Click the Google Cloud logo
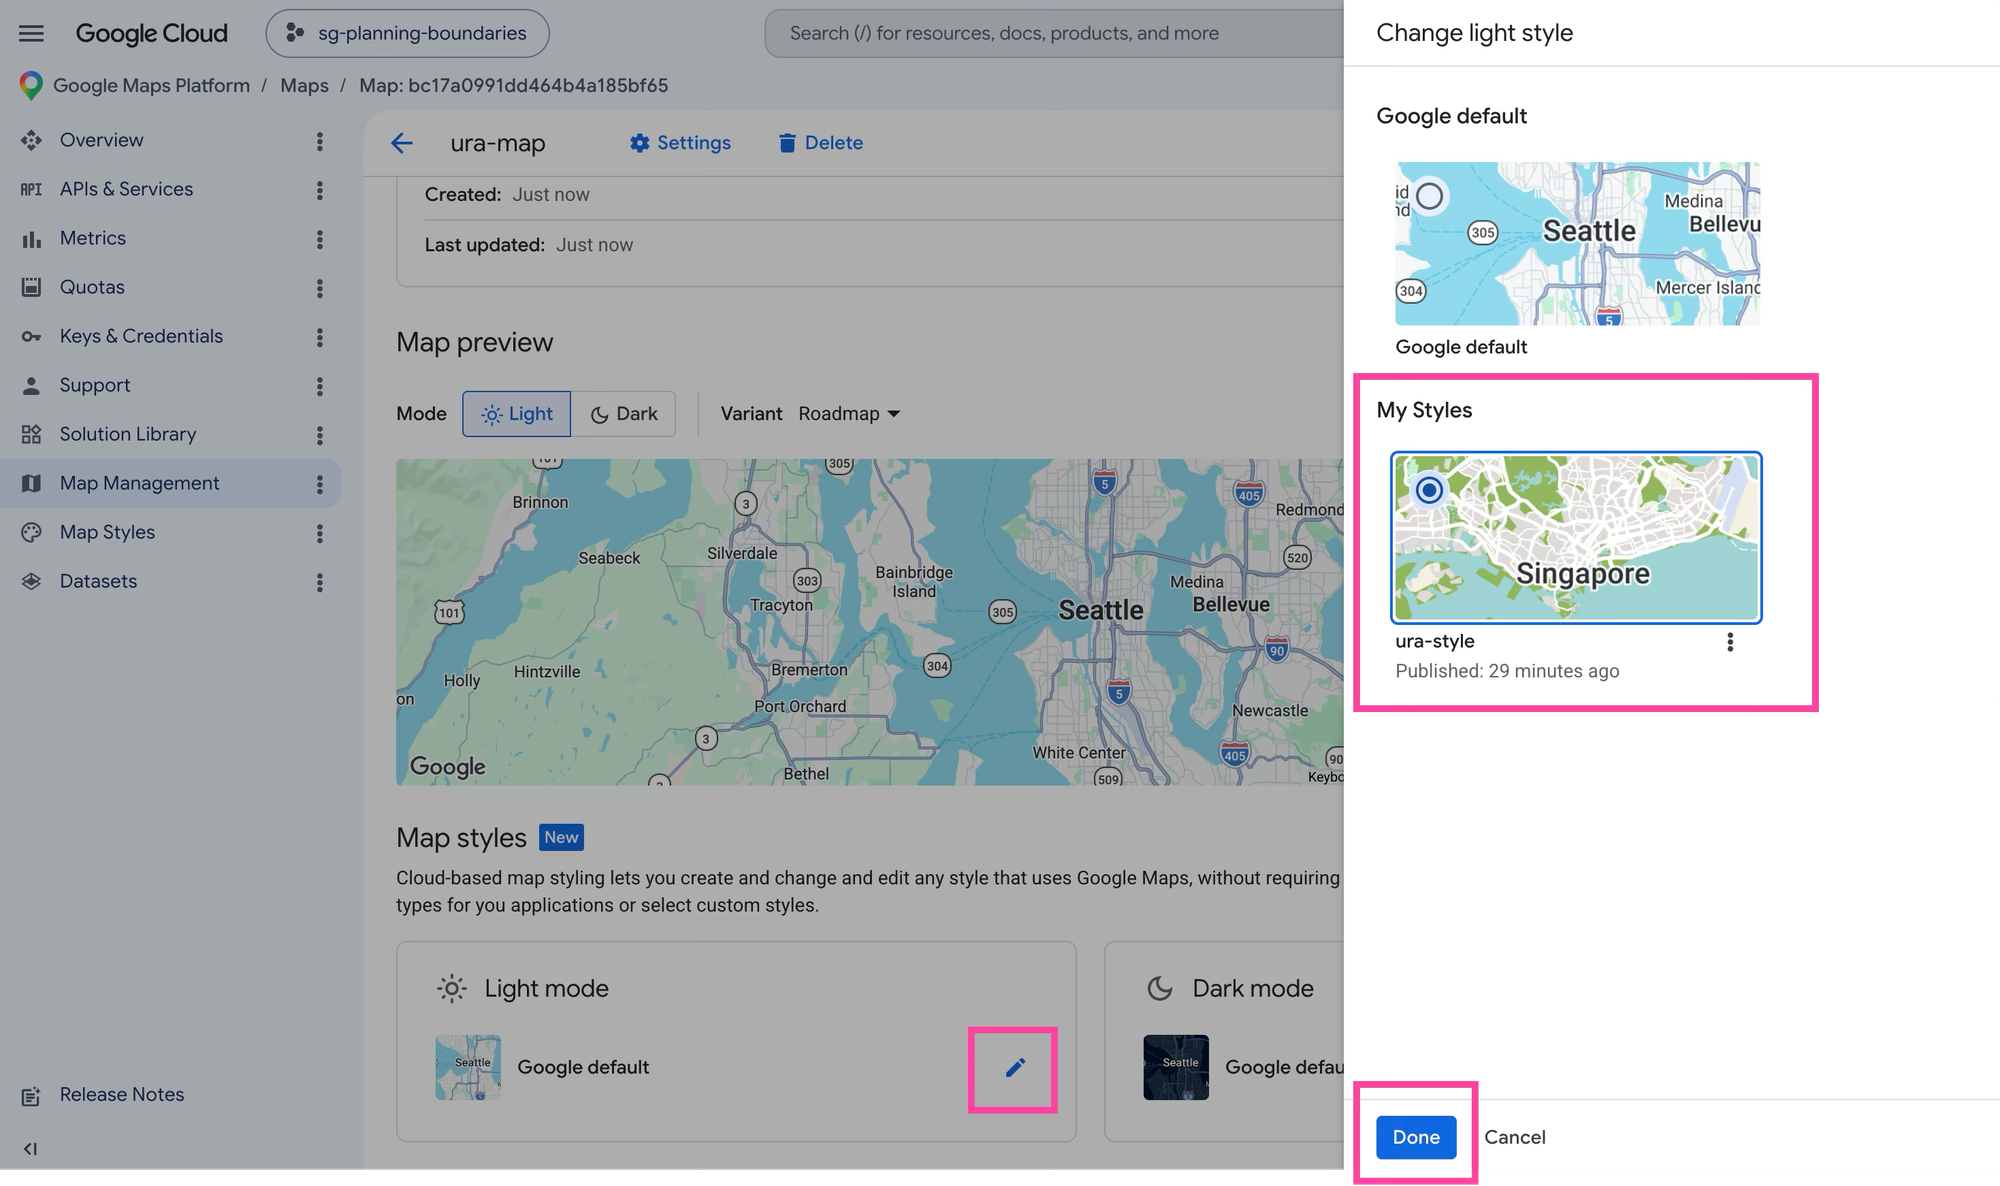The width and height of the screenshot is (2000, 1186). click(x=152, y=33)
